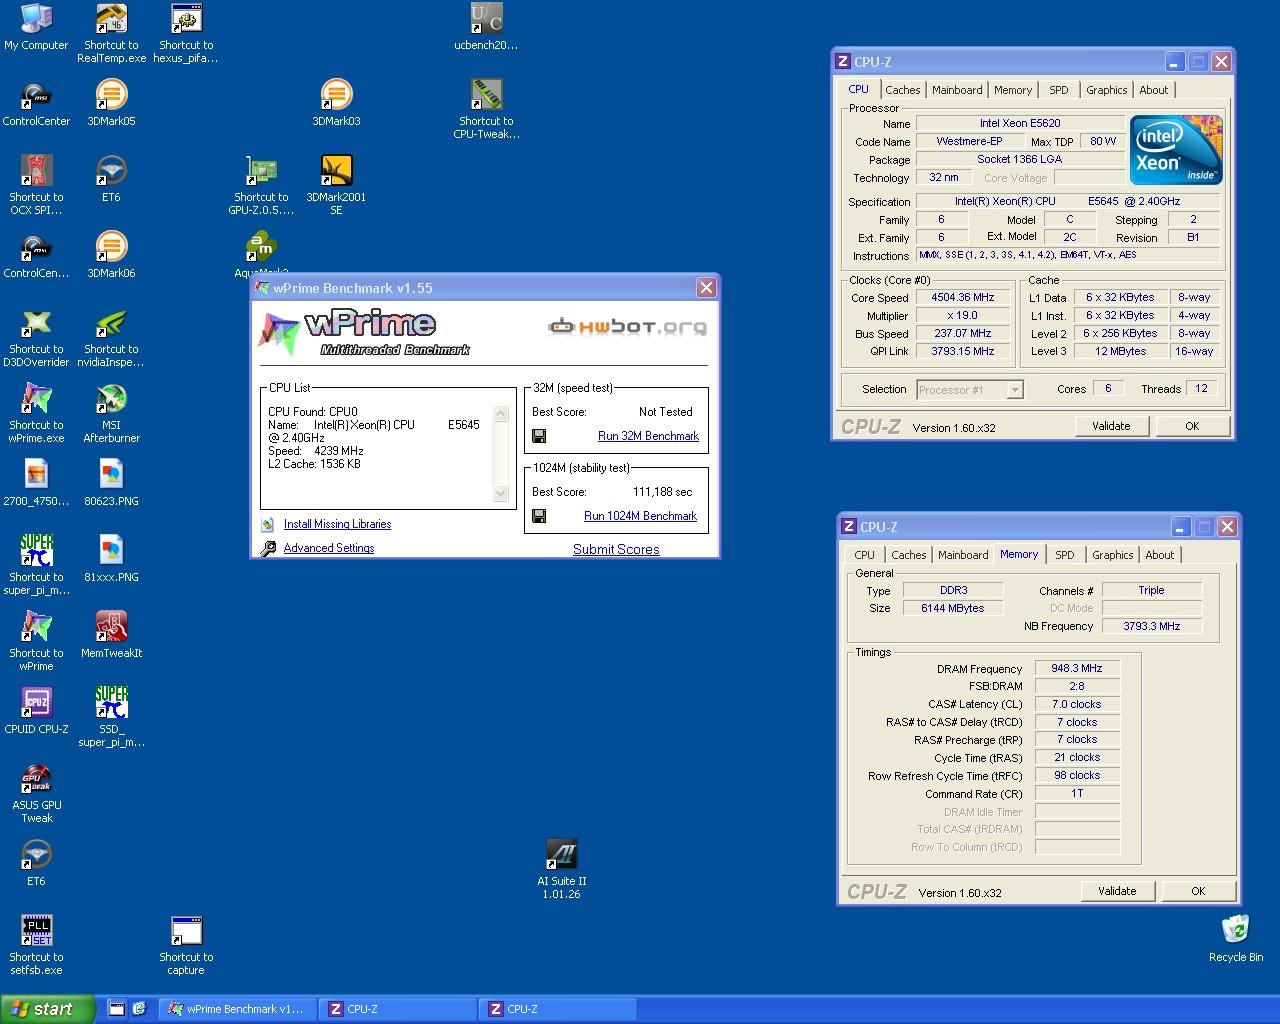Image resolution: width=1280 pixels, height=1024 pixels.
Task: Open About tab in lower CPU-Z window
Action: pos(1160,555)
